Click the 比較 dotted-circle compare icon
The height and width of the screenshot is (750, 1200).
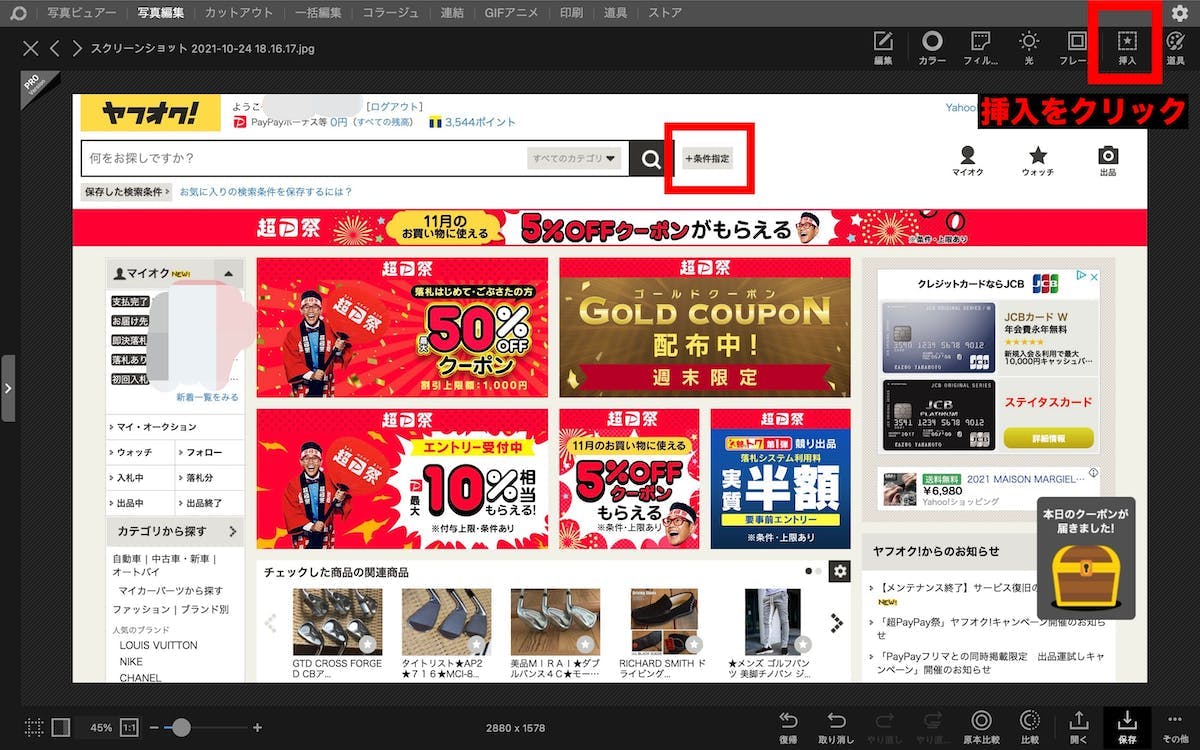1029,720
